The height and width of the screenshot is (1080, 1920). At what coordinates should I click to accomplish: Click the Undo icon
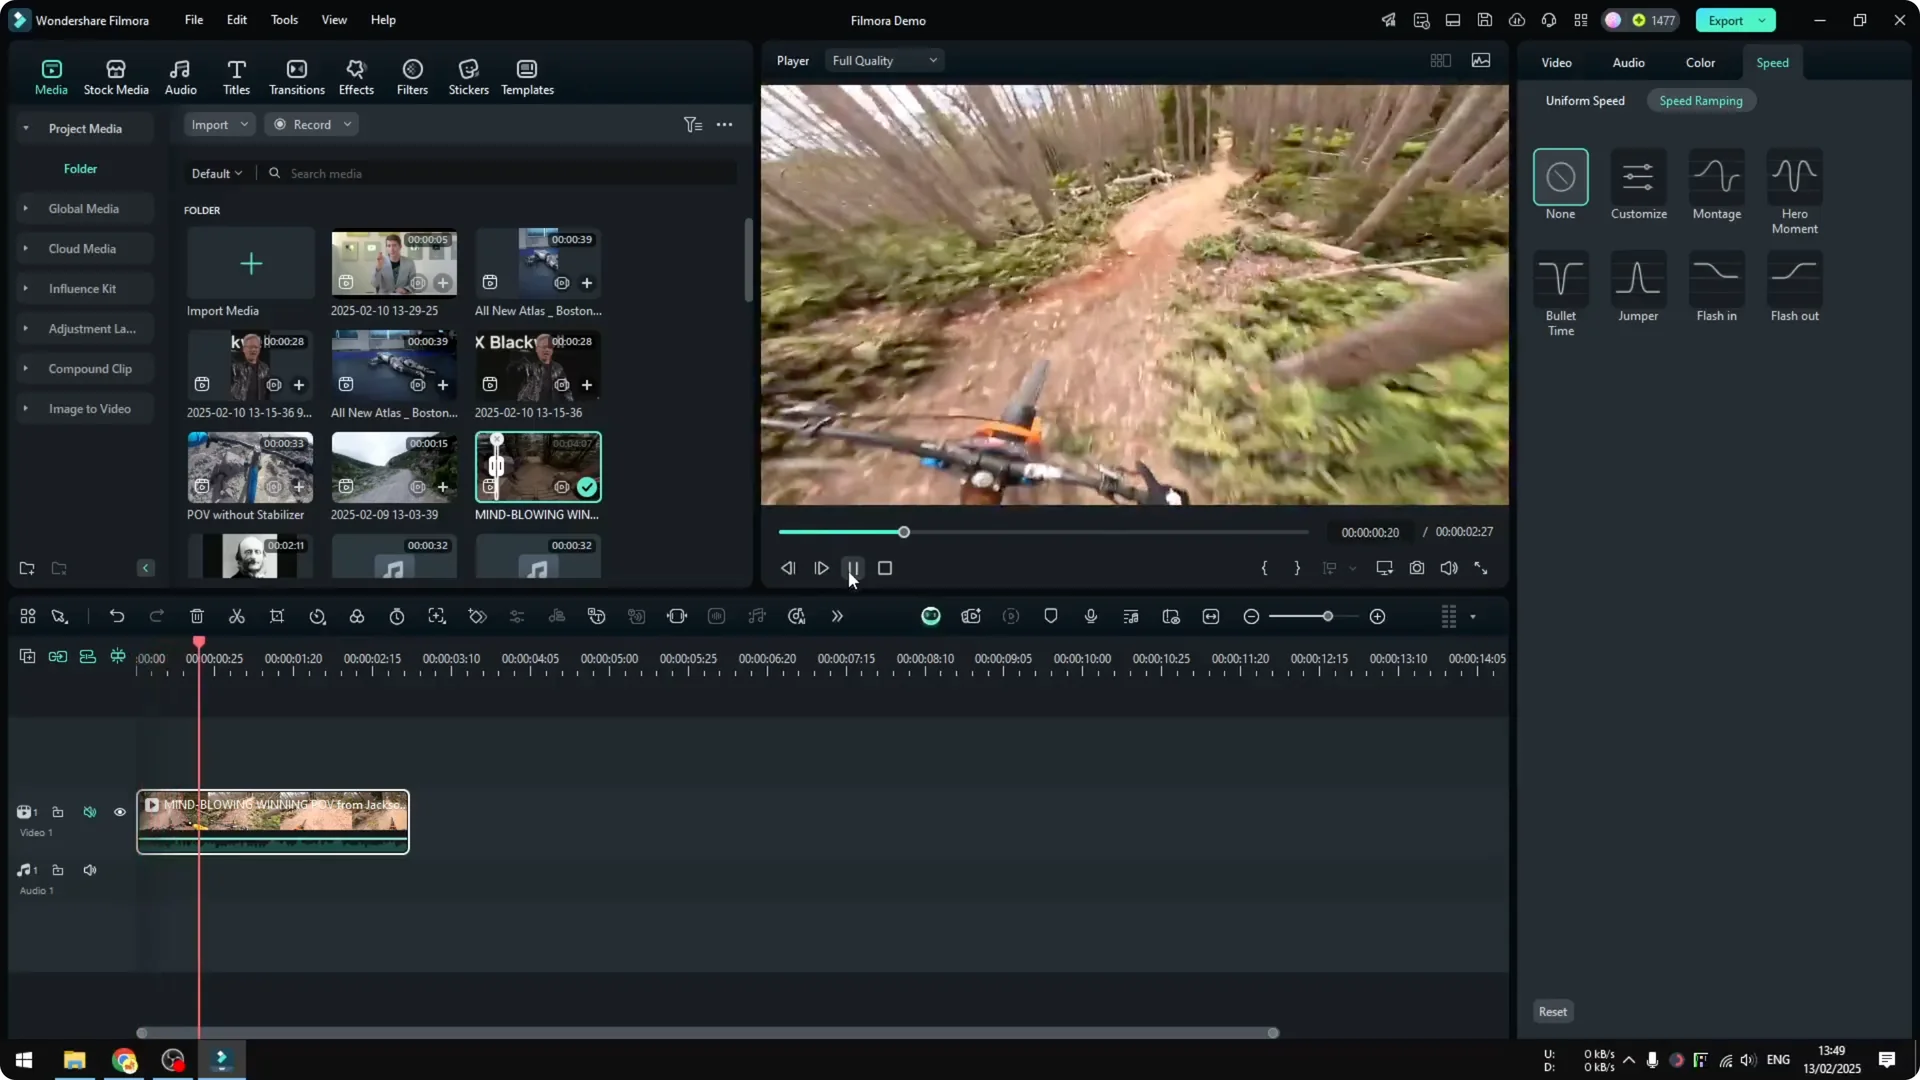coord(117,616)
